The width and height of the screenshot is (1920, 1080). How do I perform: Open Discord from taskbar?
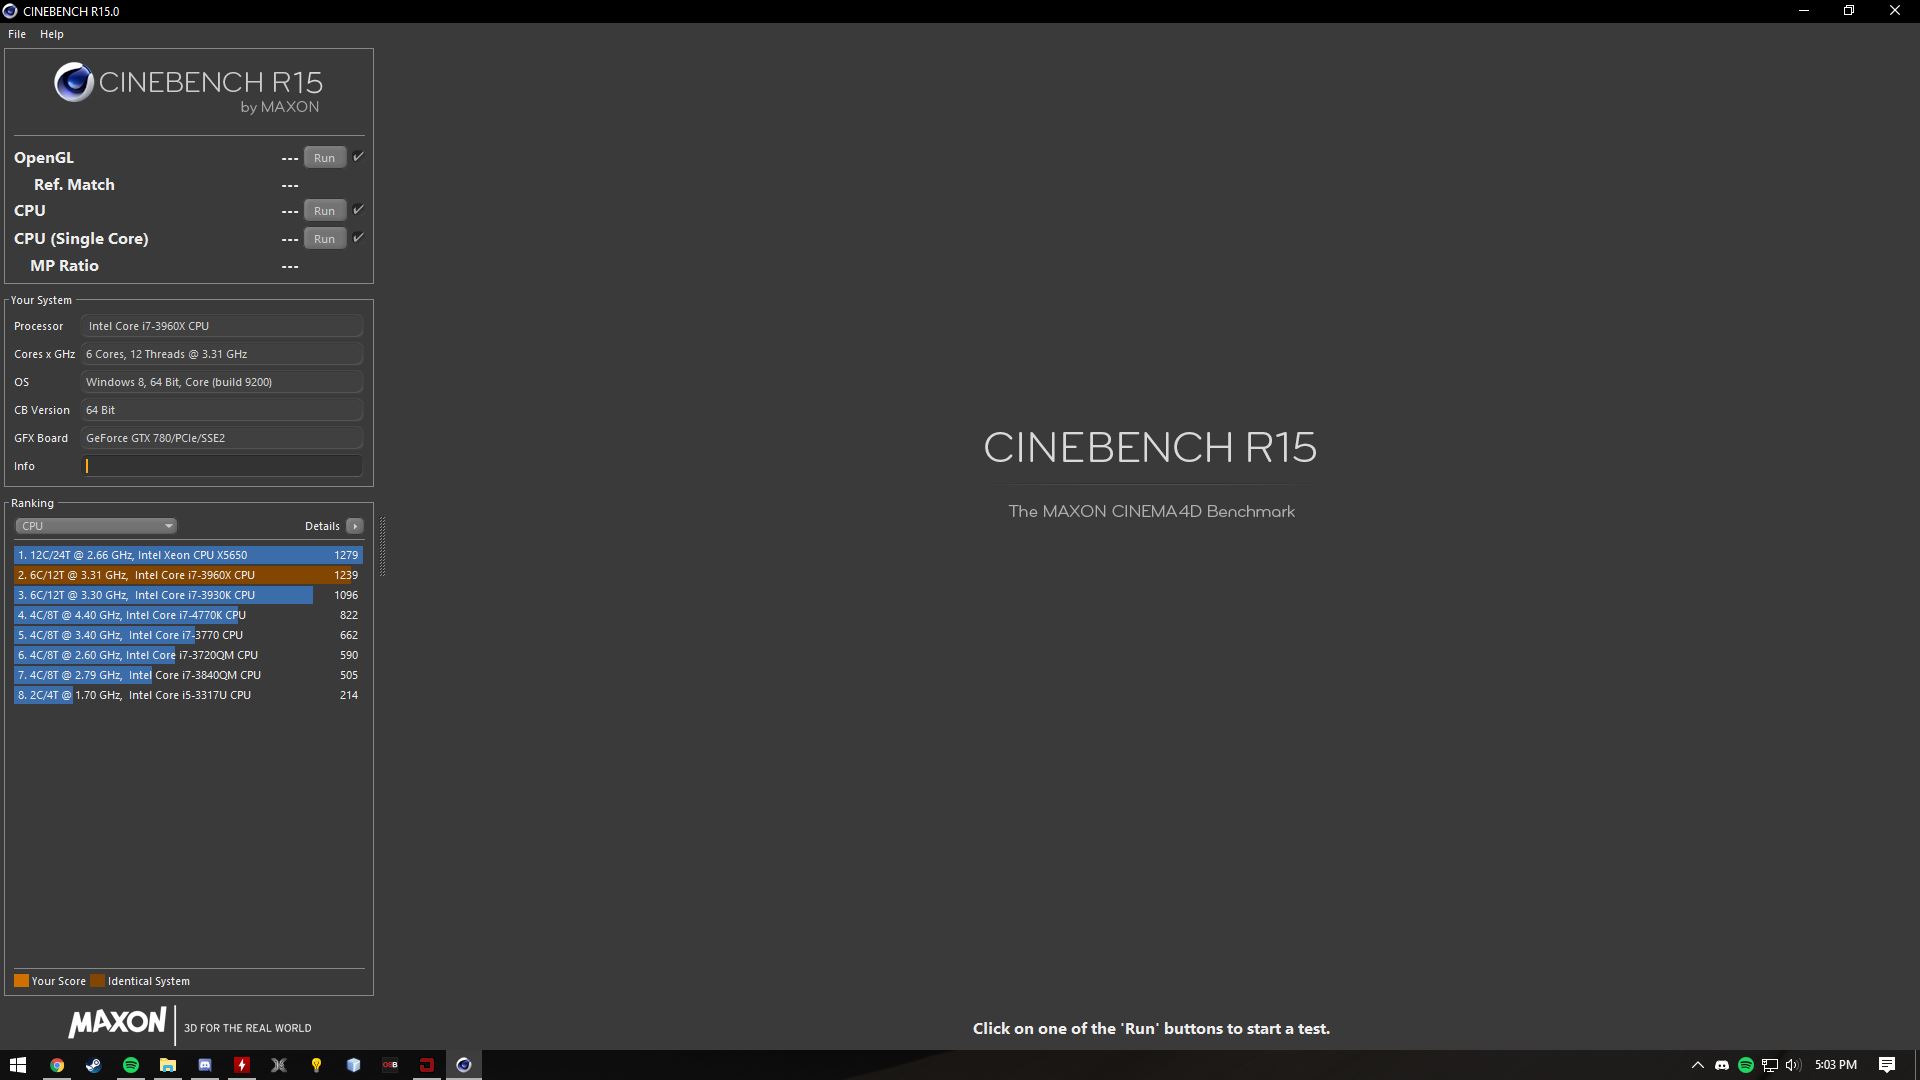coord(205,1065)
